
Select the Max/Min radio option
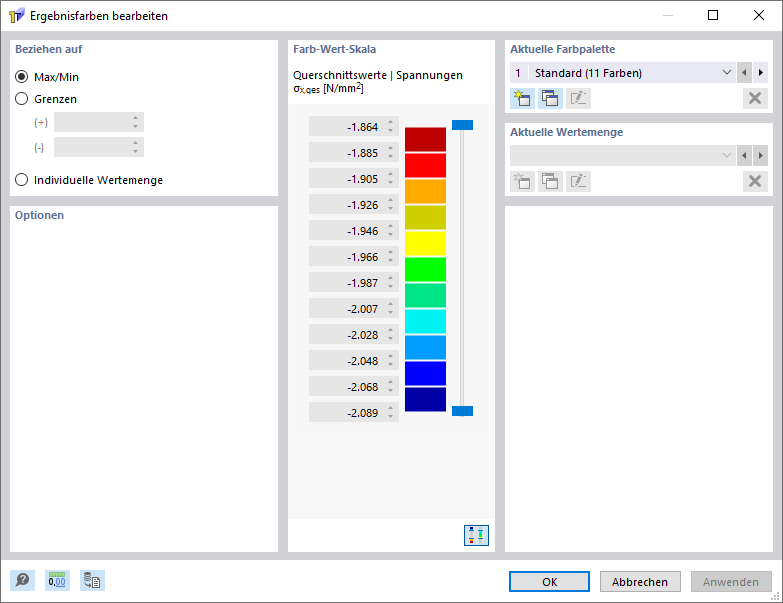coord(21,77)
